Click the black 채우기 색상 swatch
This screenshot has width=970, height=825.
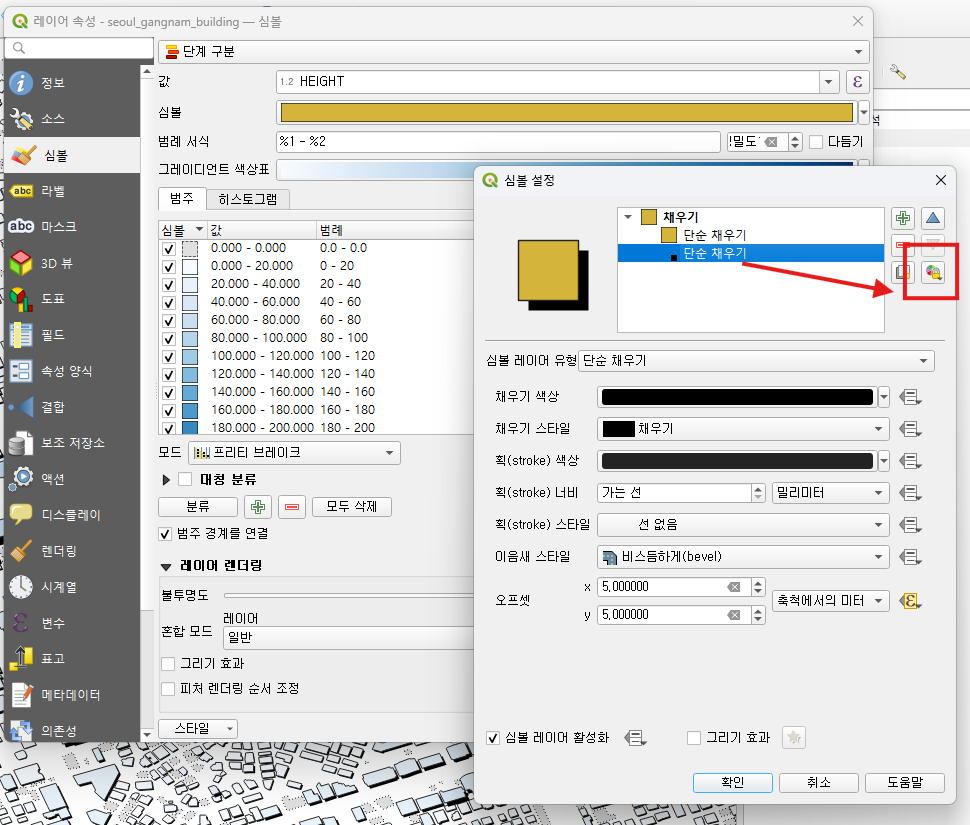tap(737, 397)
